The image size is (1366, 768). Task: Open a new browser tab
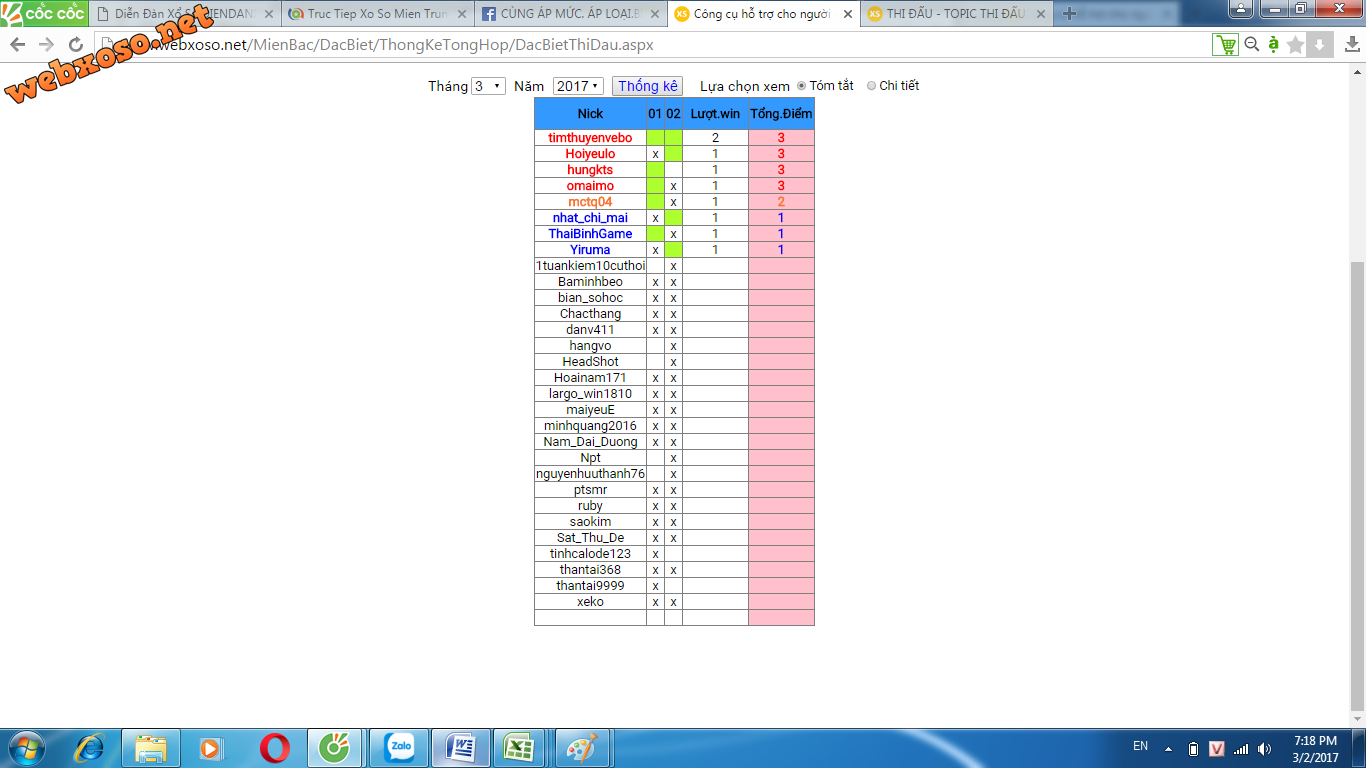(1069, 14)
